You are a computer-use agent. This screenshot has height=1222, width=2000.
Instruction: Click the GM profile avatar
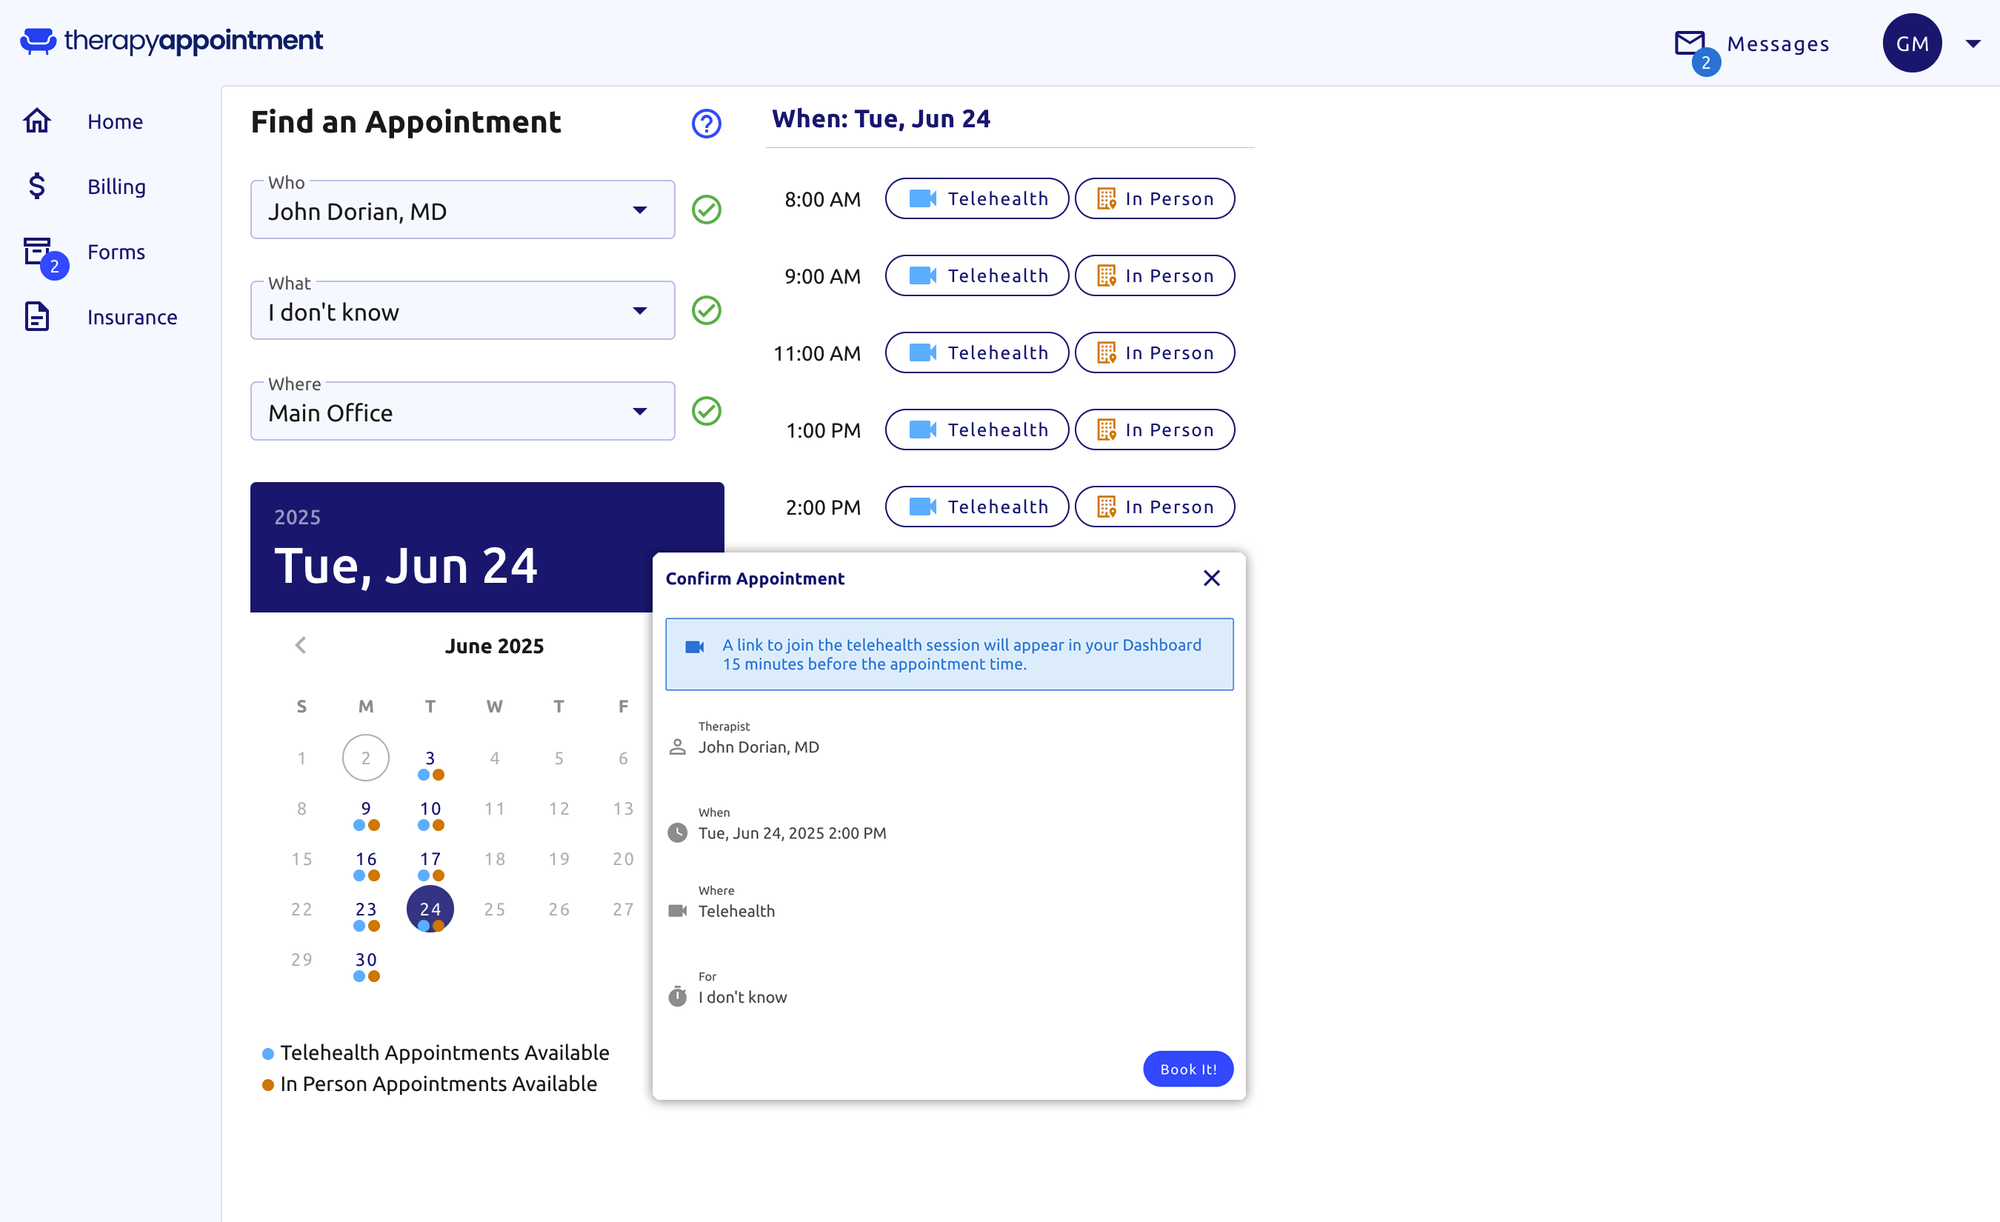(x=1911, y=43)
